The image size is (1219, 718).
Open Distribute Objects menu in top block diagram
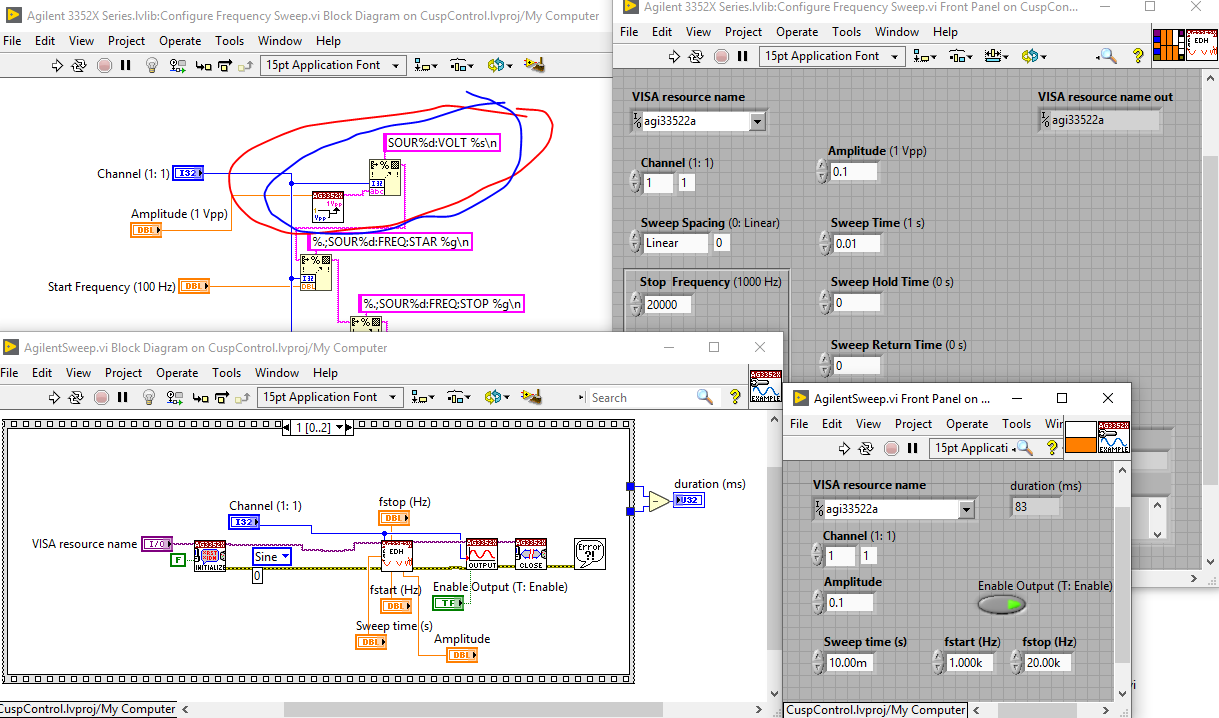[x=461, y=65]
